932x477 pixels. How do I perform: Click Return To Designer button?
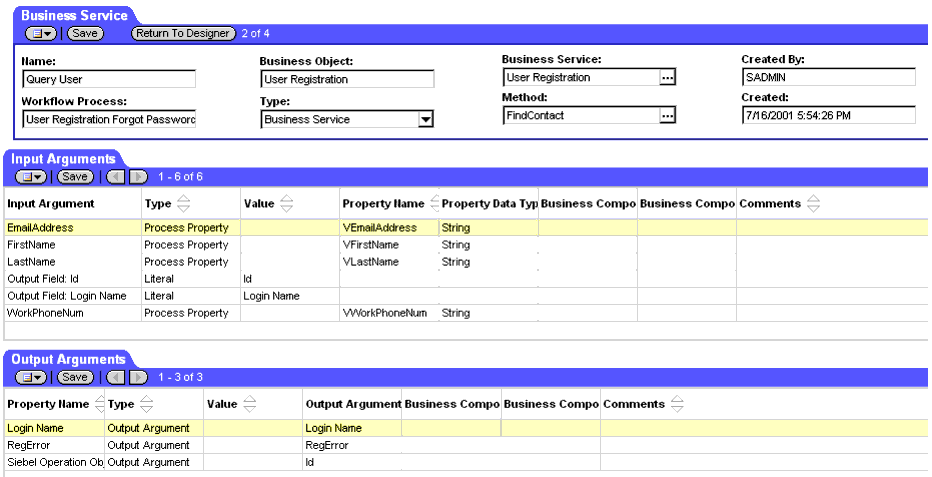coord(182,34)
